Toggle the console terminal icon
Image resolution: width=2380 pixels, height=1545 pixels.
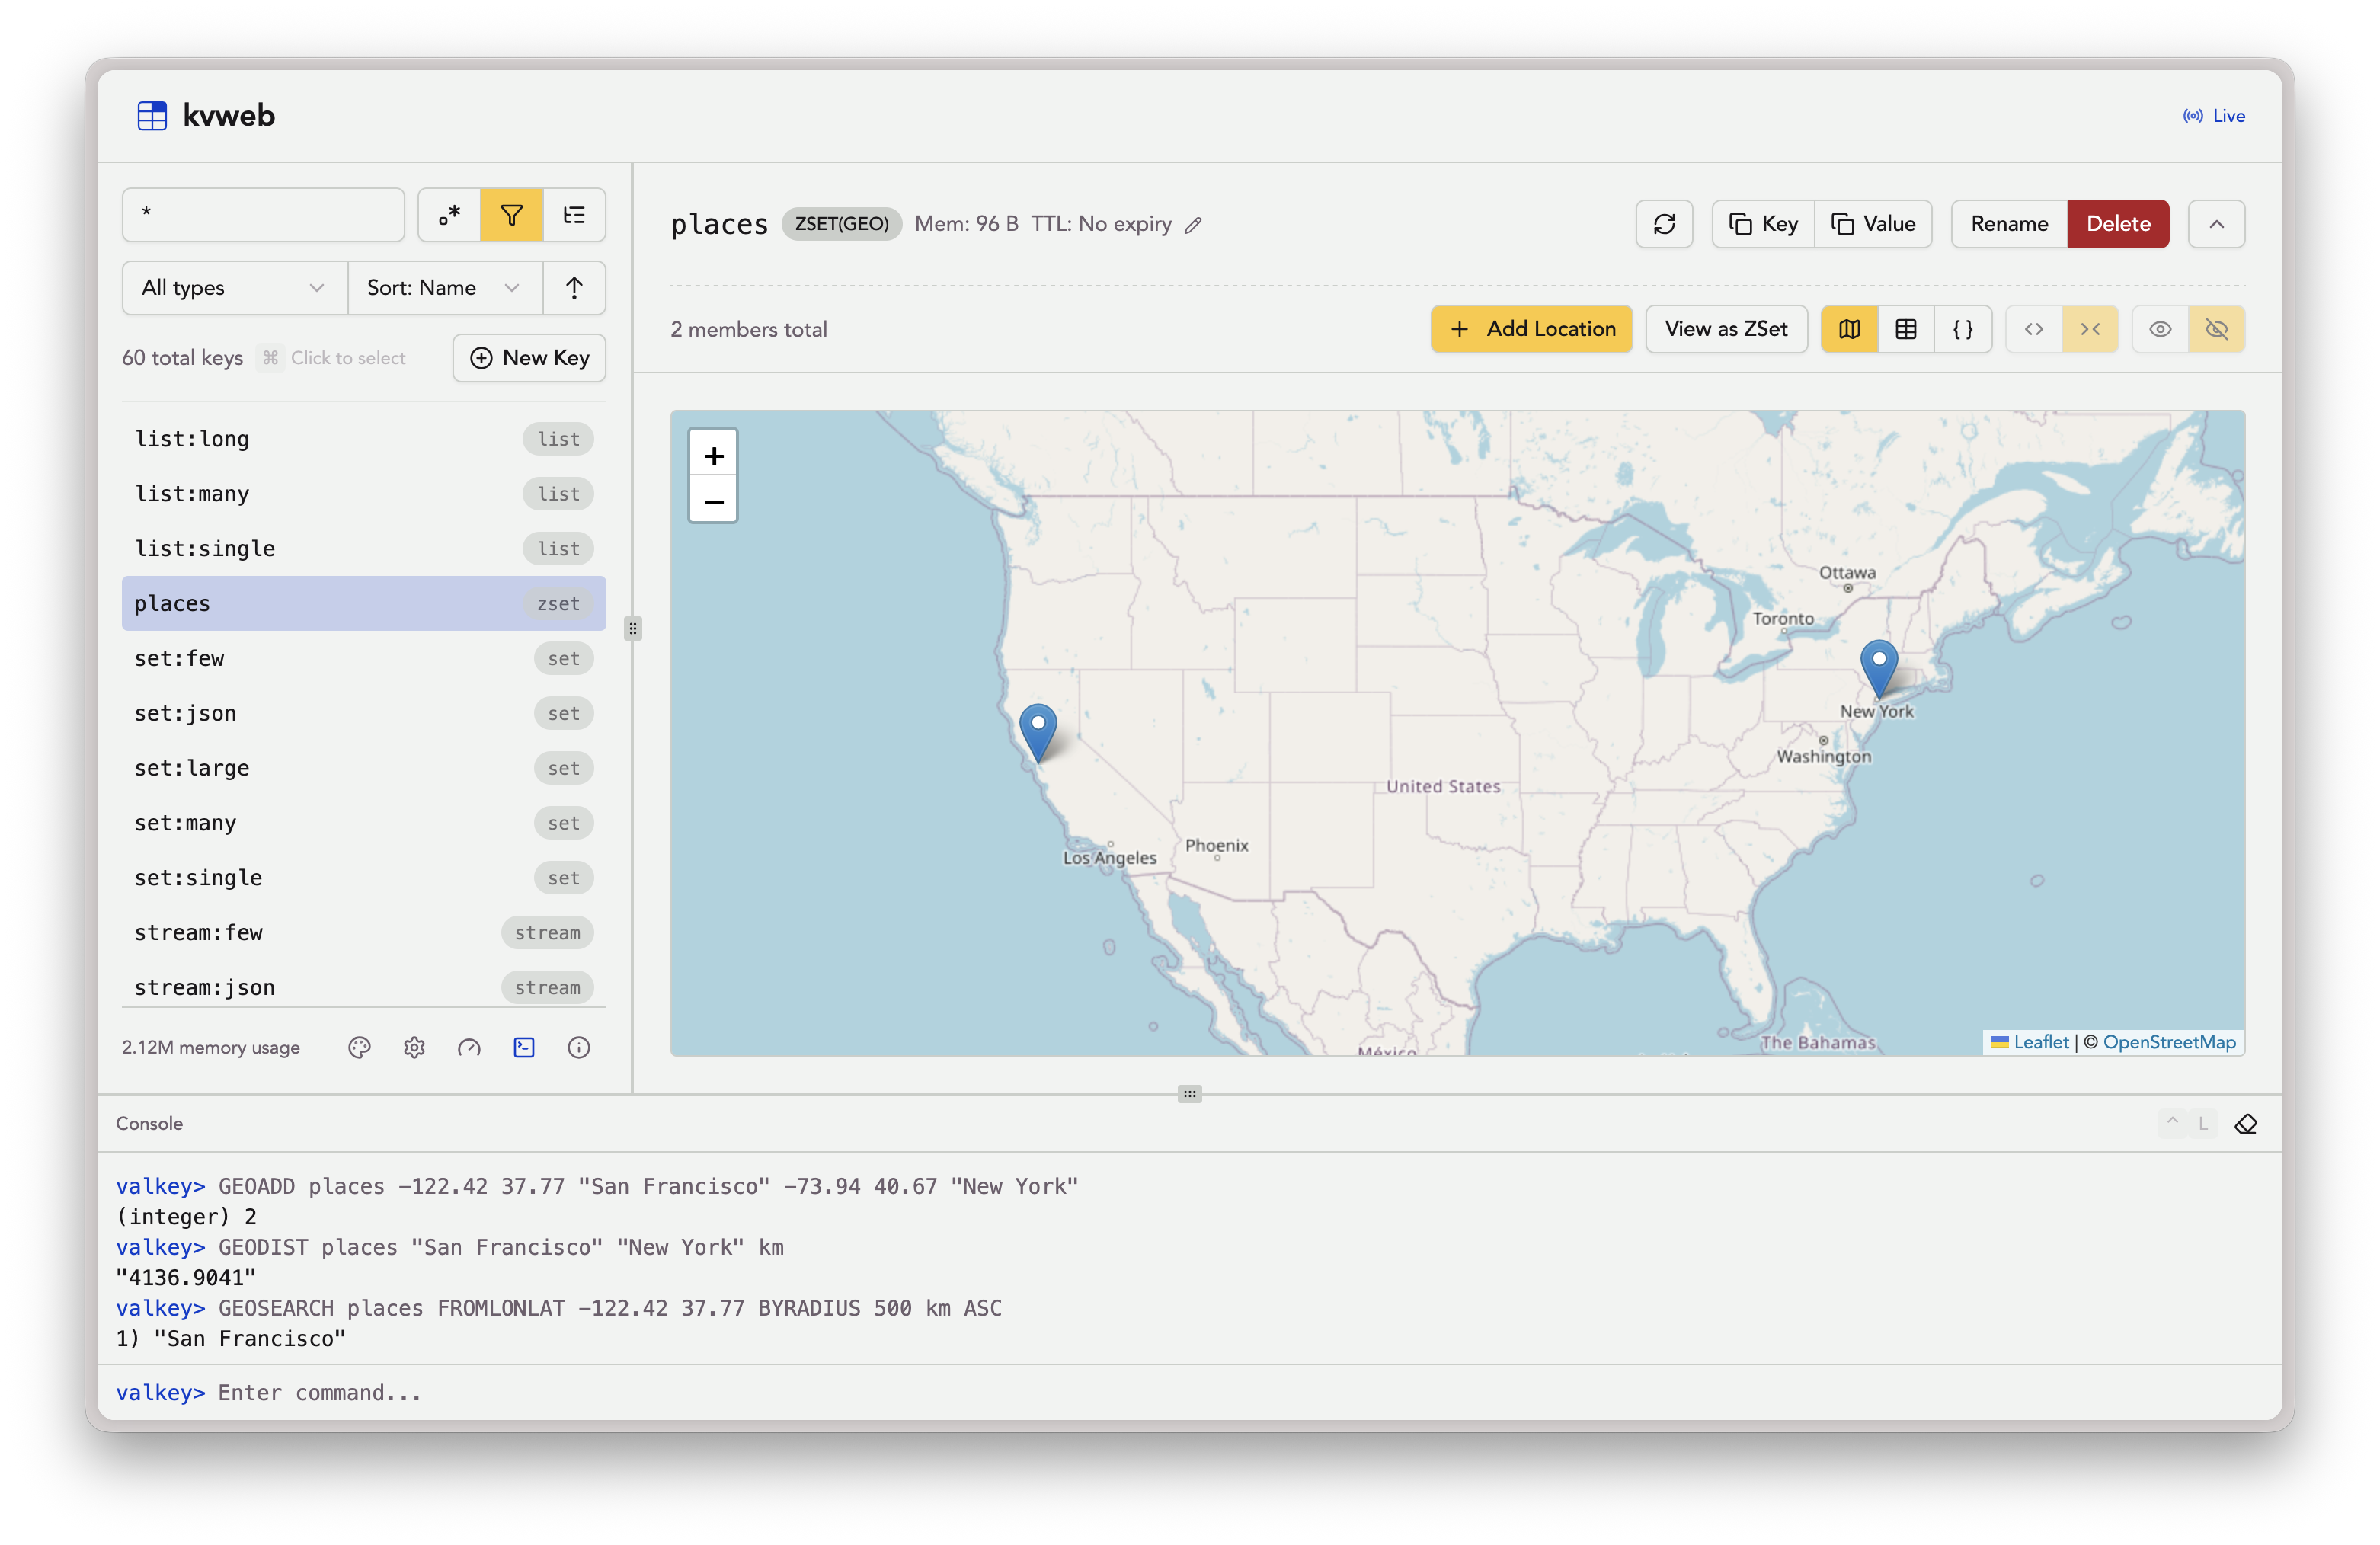(524, 1047)
